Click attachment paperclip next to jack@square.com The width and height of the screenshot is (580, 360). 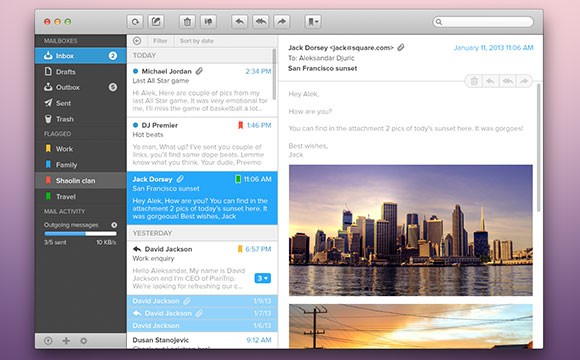[401, 47]
